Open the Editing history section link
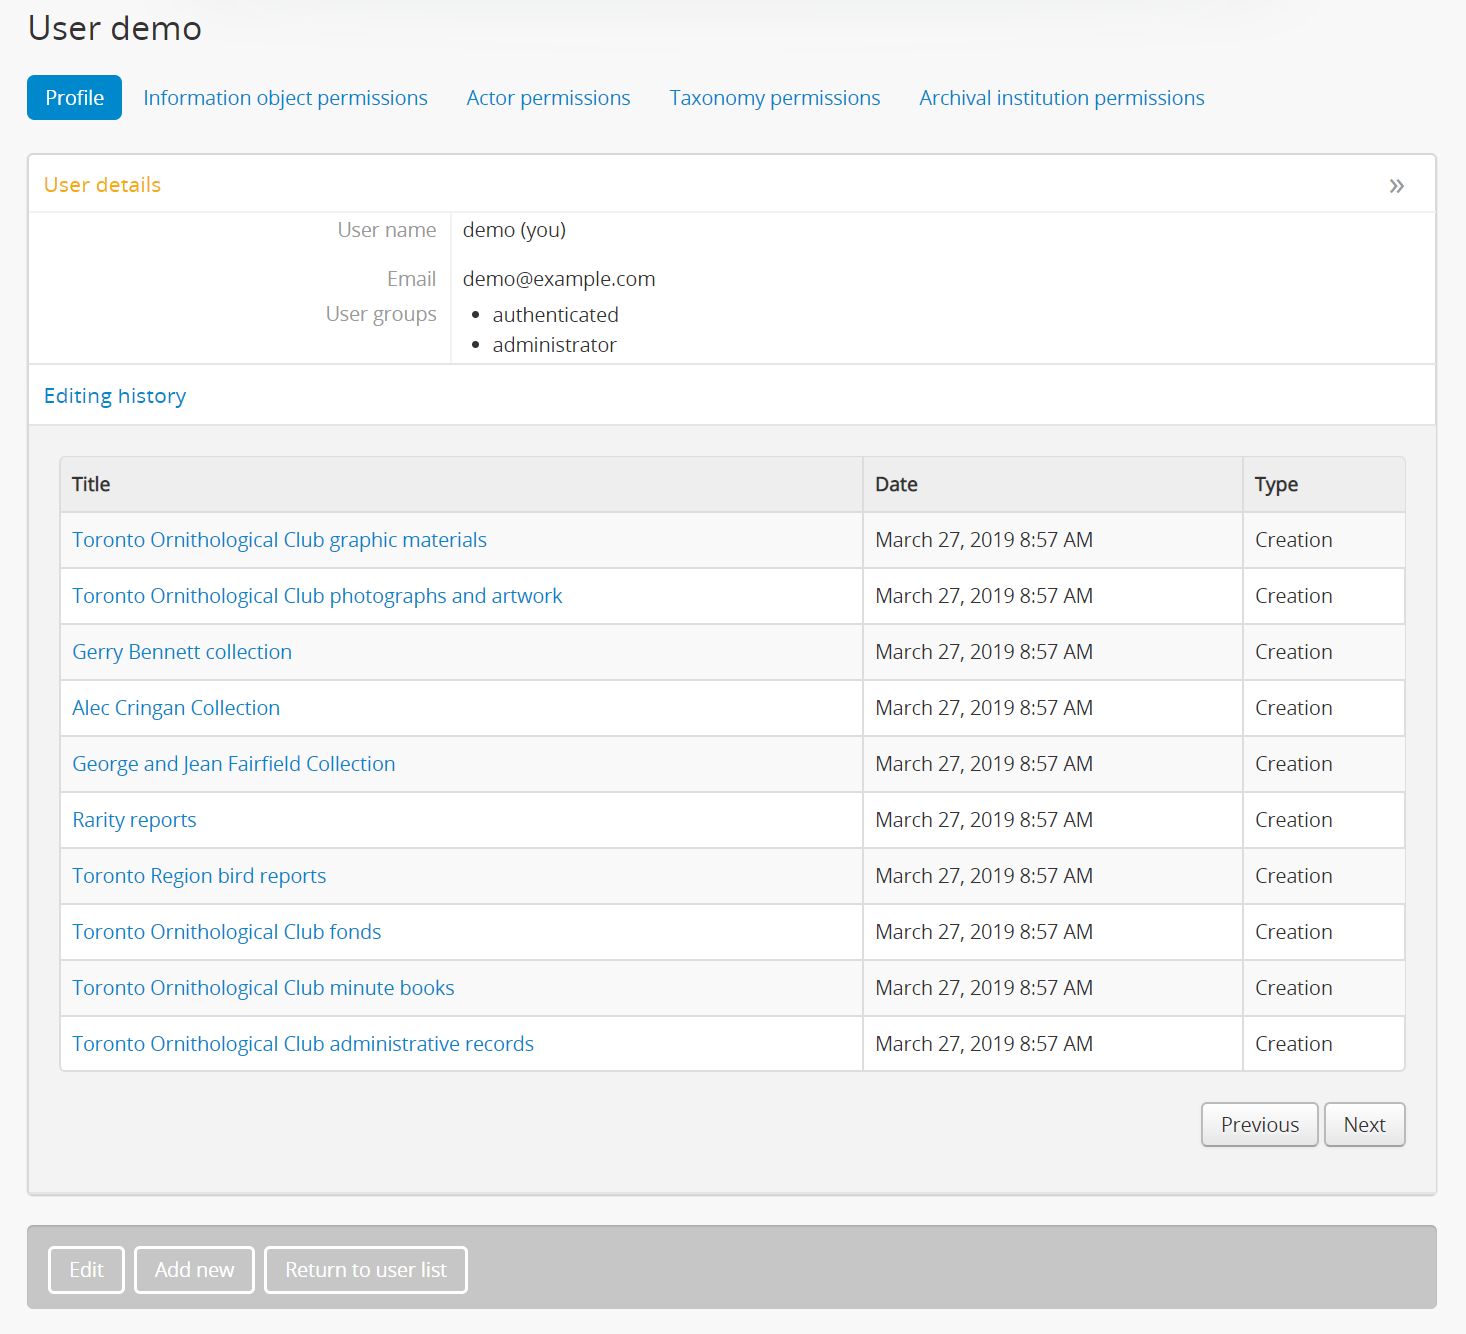This screenshot has width=1466, height=1334. 115,396
